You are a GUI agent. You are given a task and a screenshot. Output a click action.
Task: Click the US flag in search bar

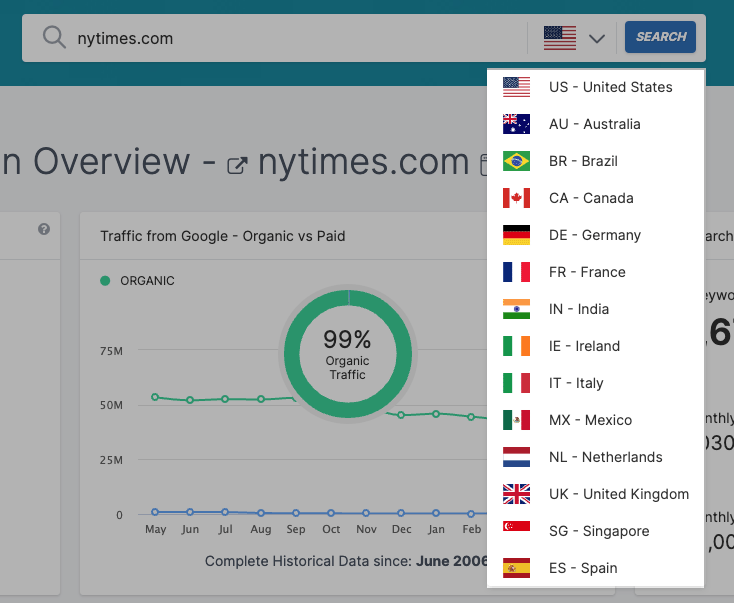[560, 38]
